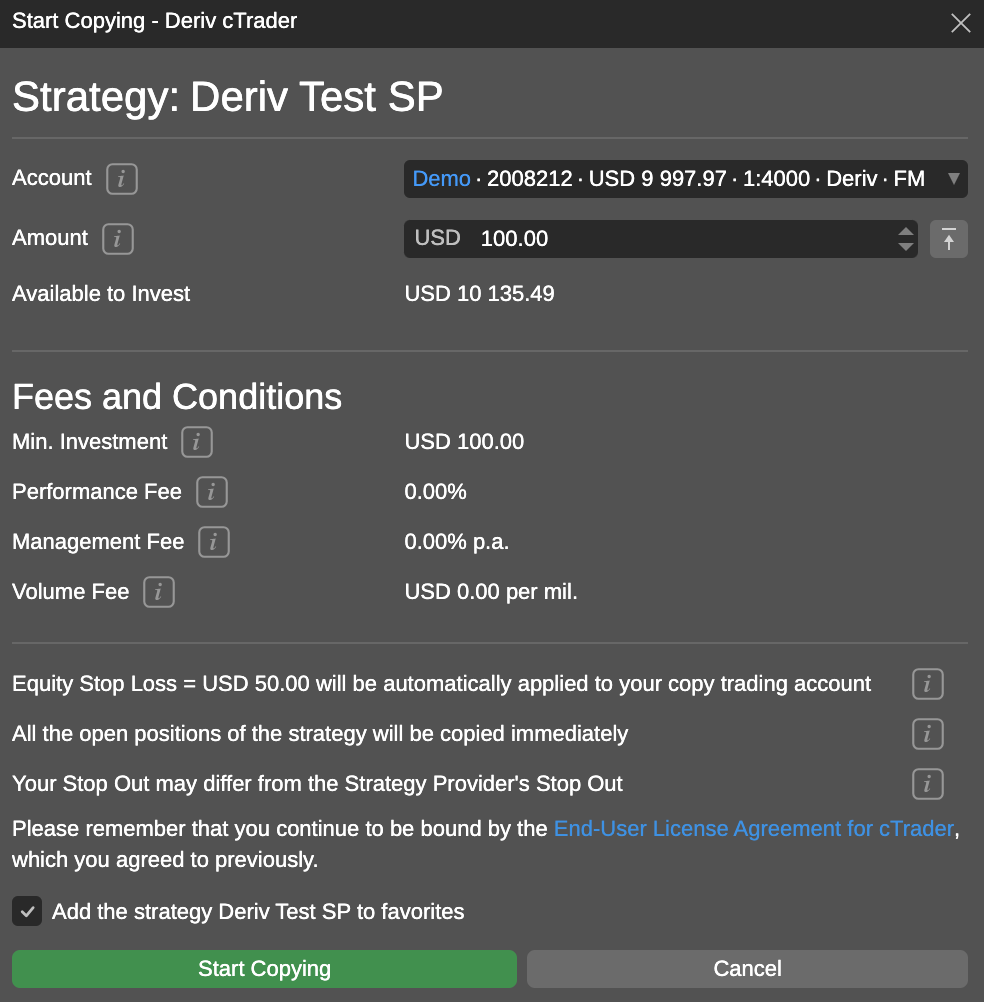Click the maximum amount arrow icon
This screenshot has width=984, height=1002.
pos(948,238)
